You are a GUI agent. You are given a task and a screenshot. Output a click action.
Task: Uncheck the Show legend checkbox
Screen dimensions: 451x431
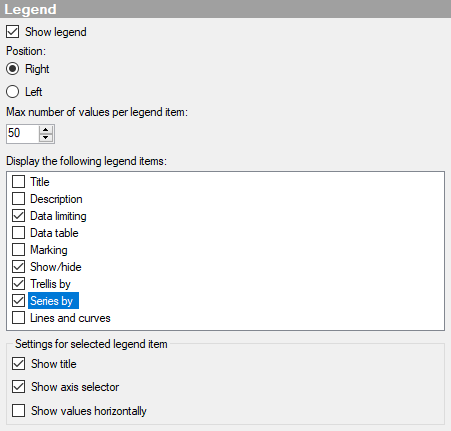tap(12, 32)
